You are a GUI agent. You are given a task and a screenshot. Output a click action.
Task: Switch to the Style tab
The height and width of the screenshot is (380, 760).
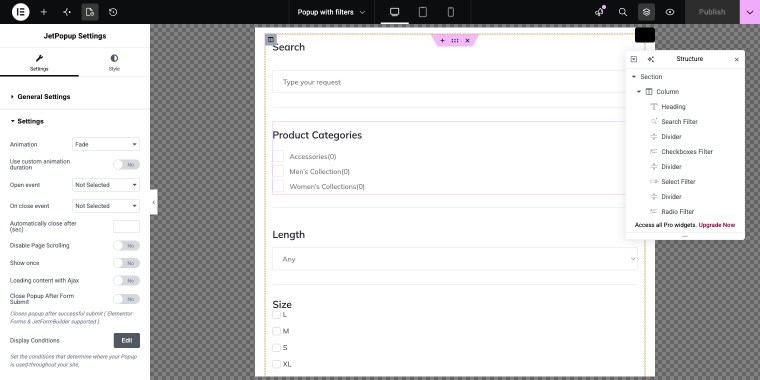click(114, 63)
